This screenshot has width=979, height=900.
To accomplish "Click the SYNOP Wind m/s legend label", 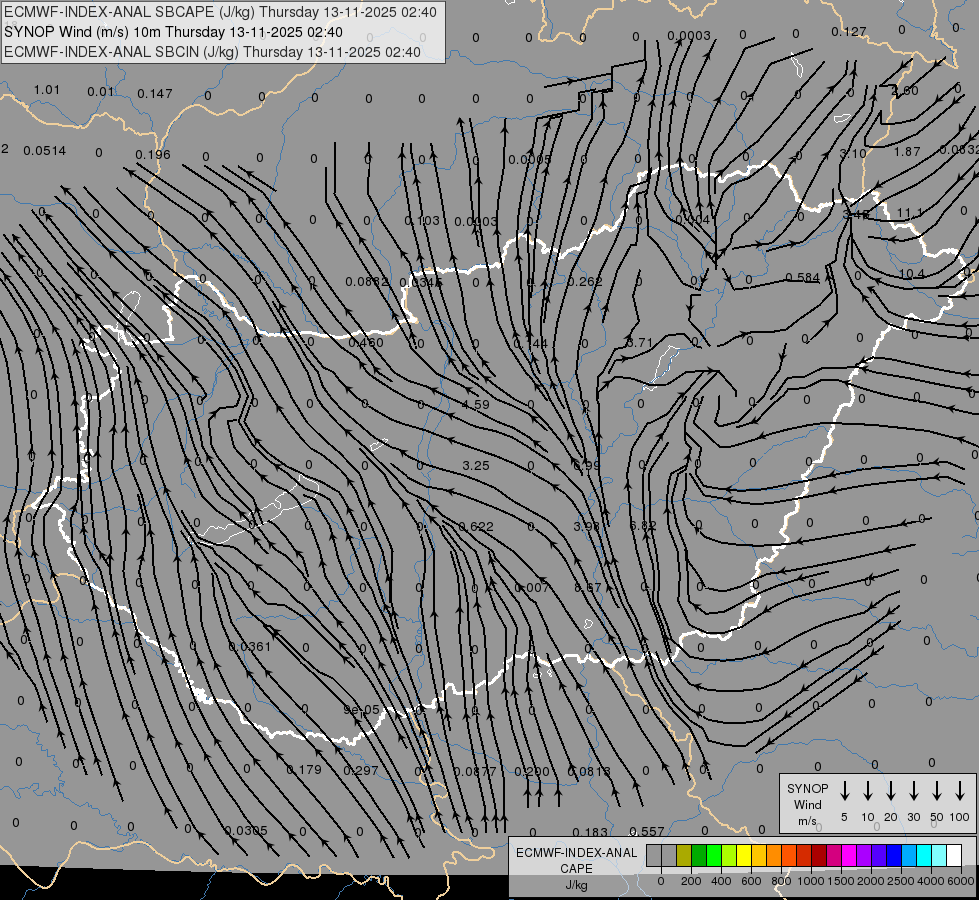I will point(807,804).
